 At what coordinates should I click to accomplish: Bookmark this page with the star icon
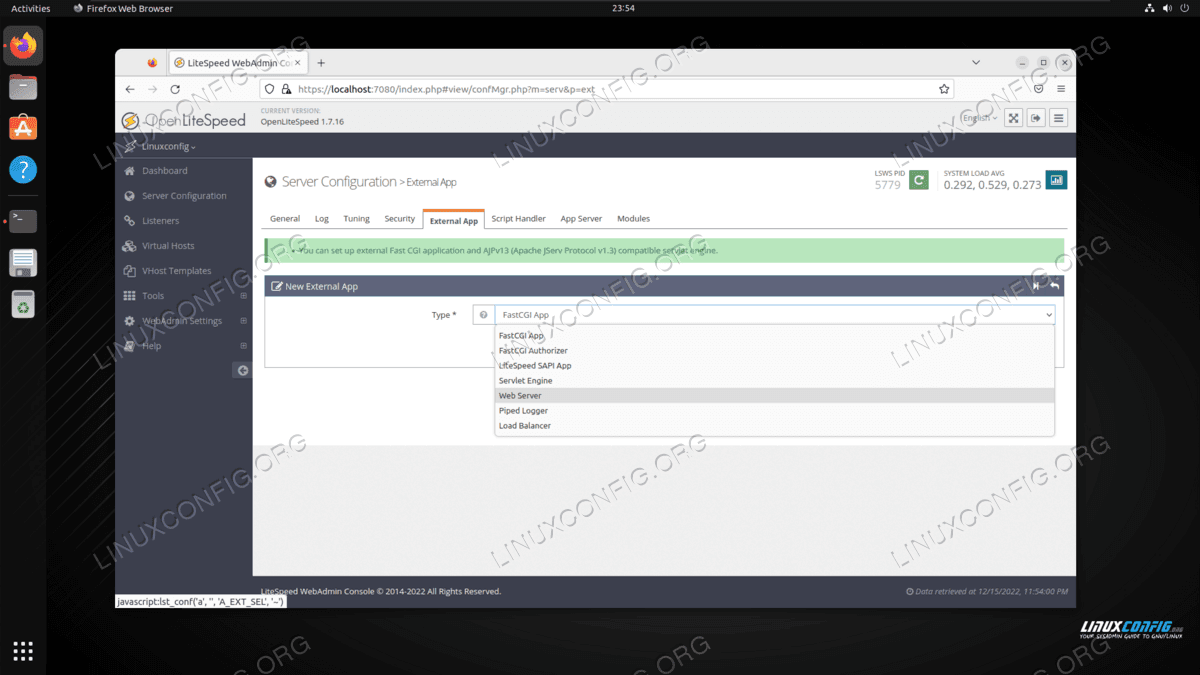click(944, 89)
